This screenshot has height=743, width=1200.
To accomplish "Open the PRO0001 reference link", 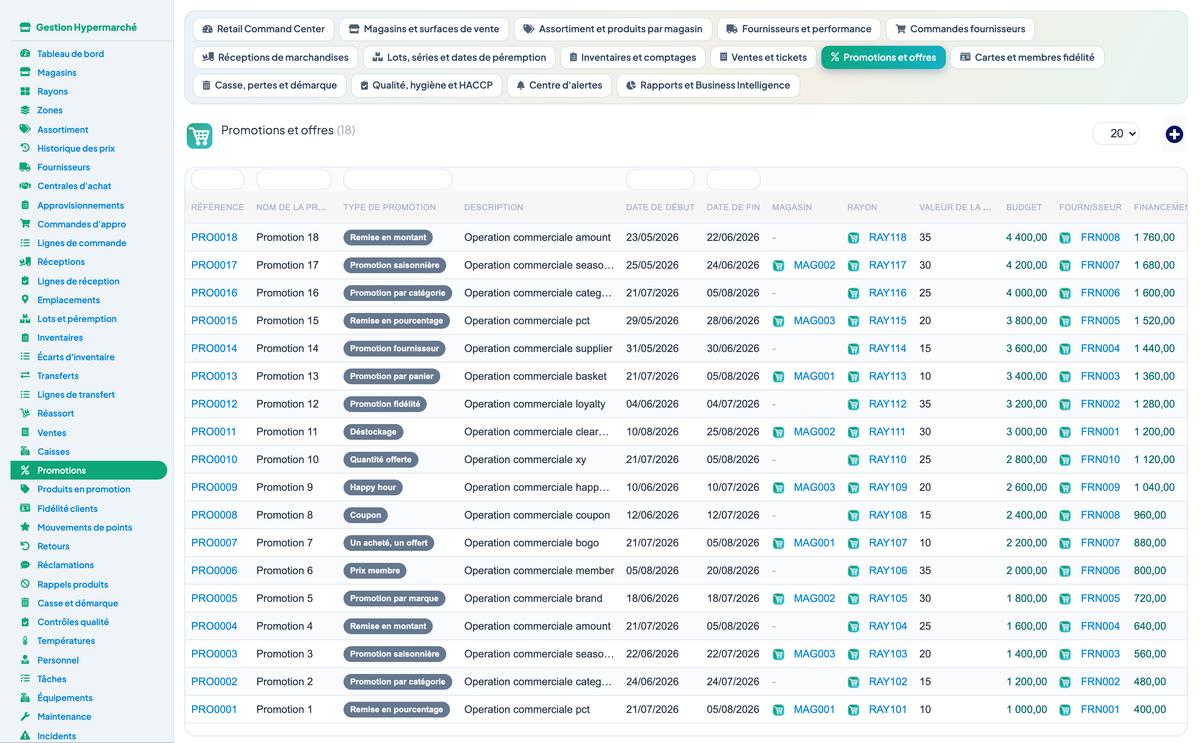I will (214, 709).
